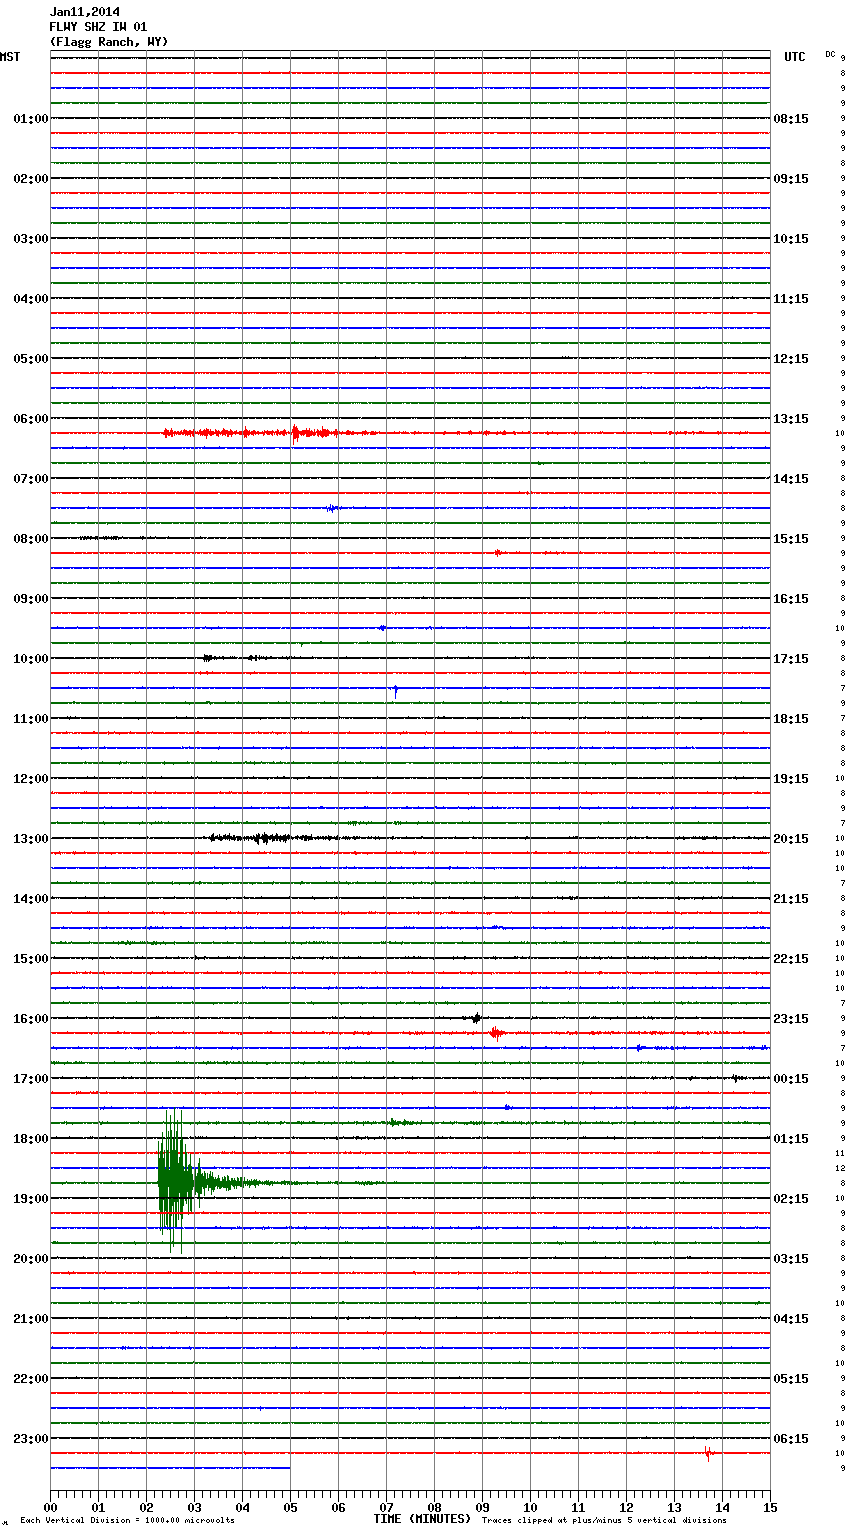Click minute tick "09" on the time axis
This screenshot has width=850, height=1534.
click(x=482, y=1508)
